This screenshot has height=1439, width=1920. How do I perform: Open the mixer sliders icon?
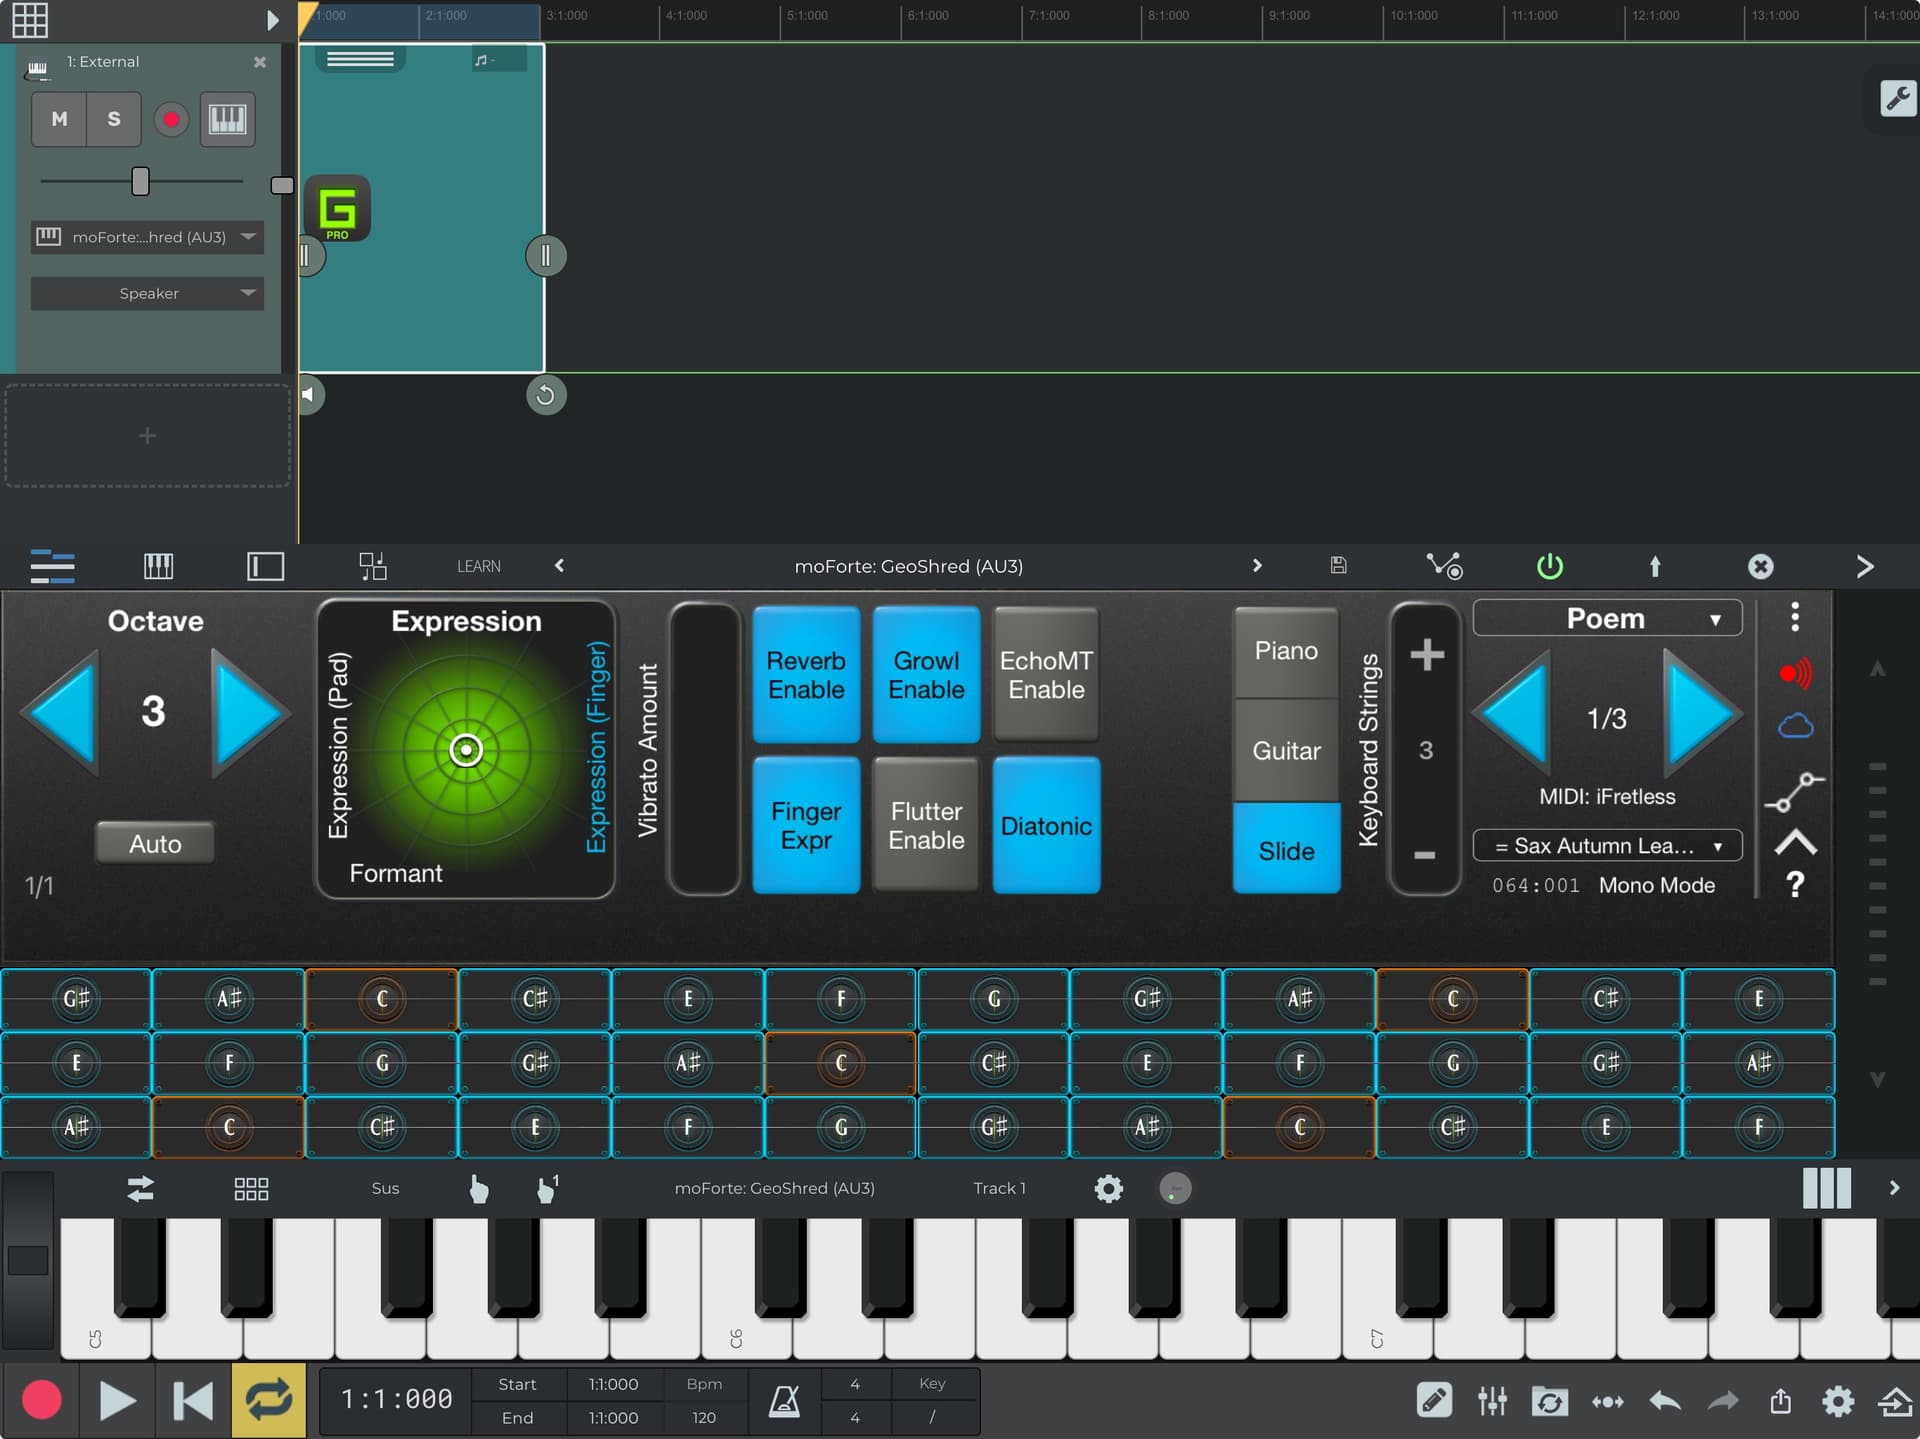(x=1492, y=1401)
